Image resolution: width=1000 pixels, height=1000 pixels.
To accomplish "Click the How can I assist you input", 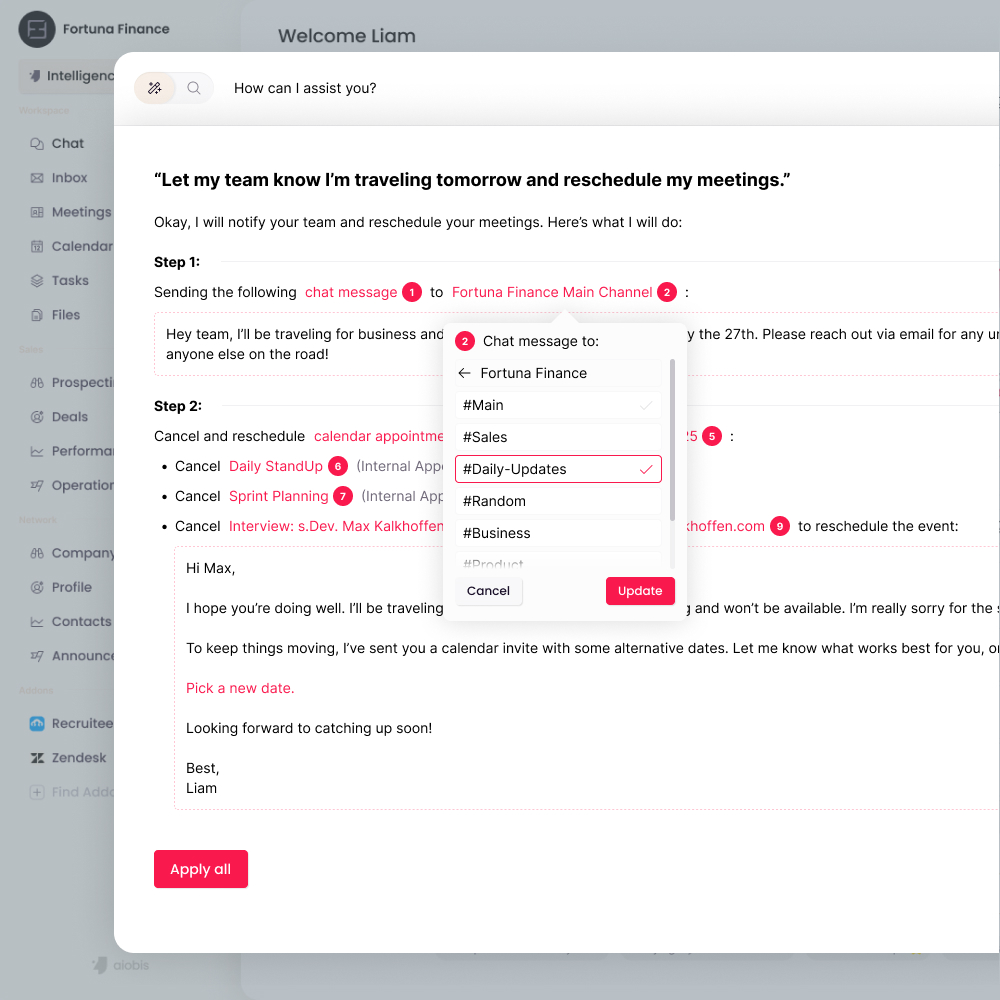I will [305, 88].
